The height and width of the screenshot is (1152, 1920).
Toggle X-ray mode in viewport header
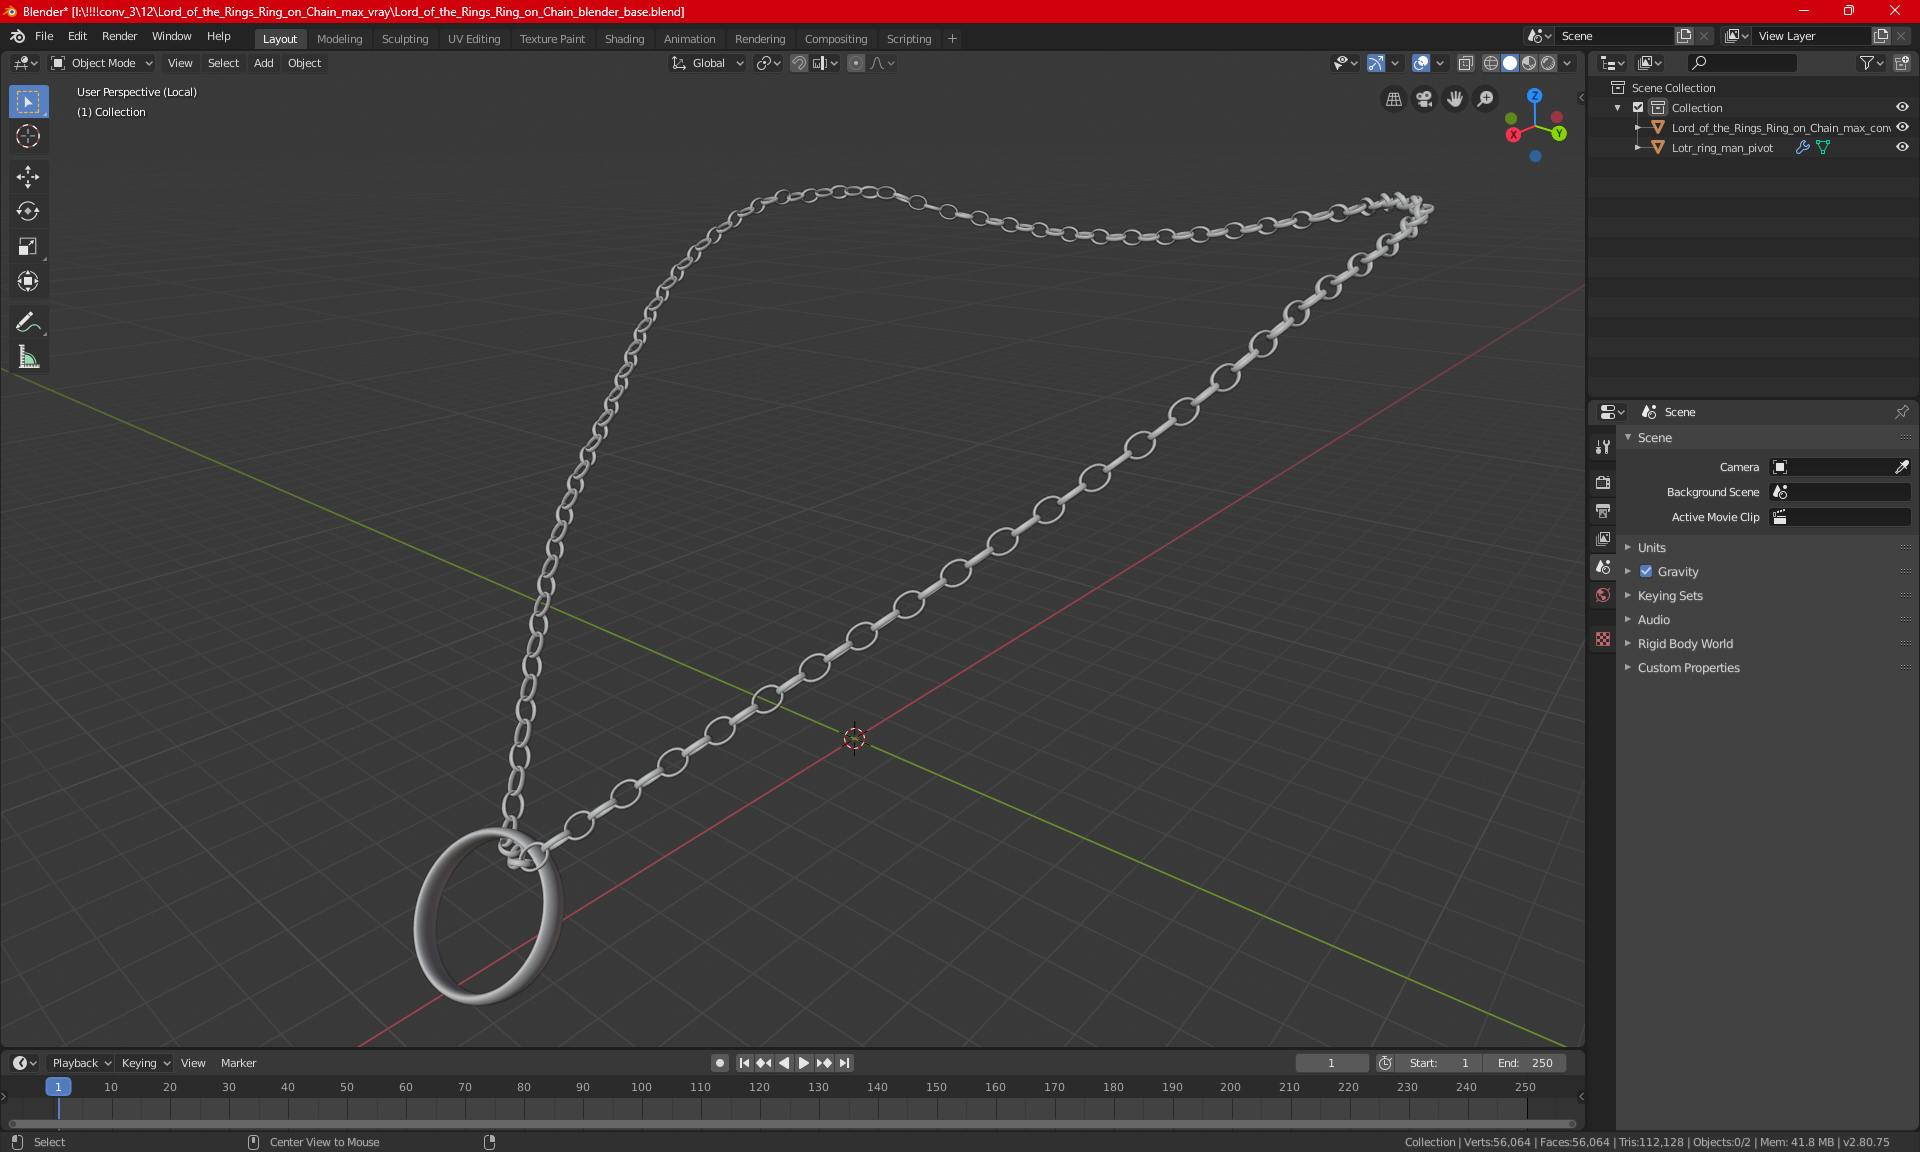[x=1465, y=63]
